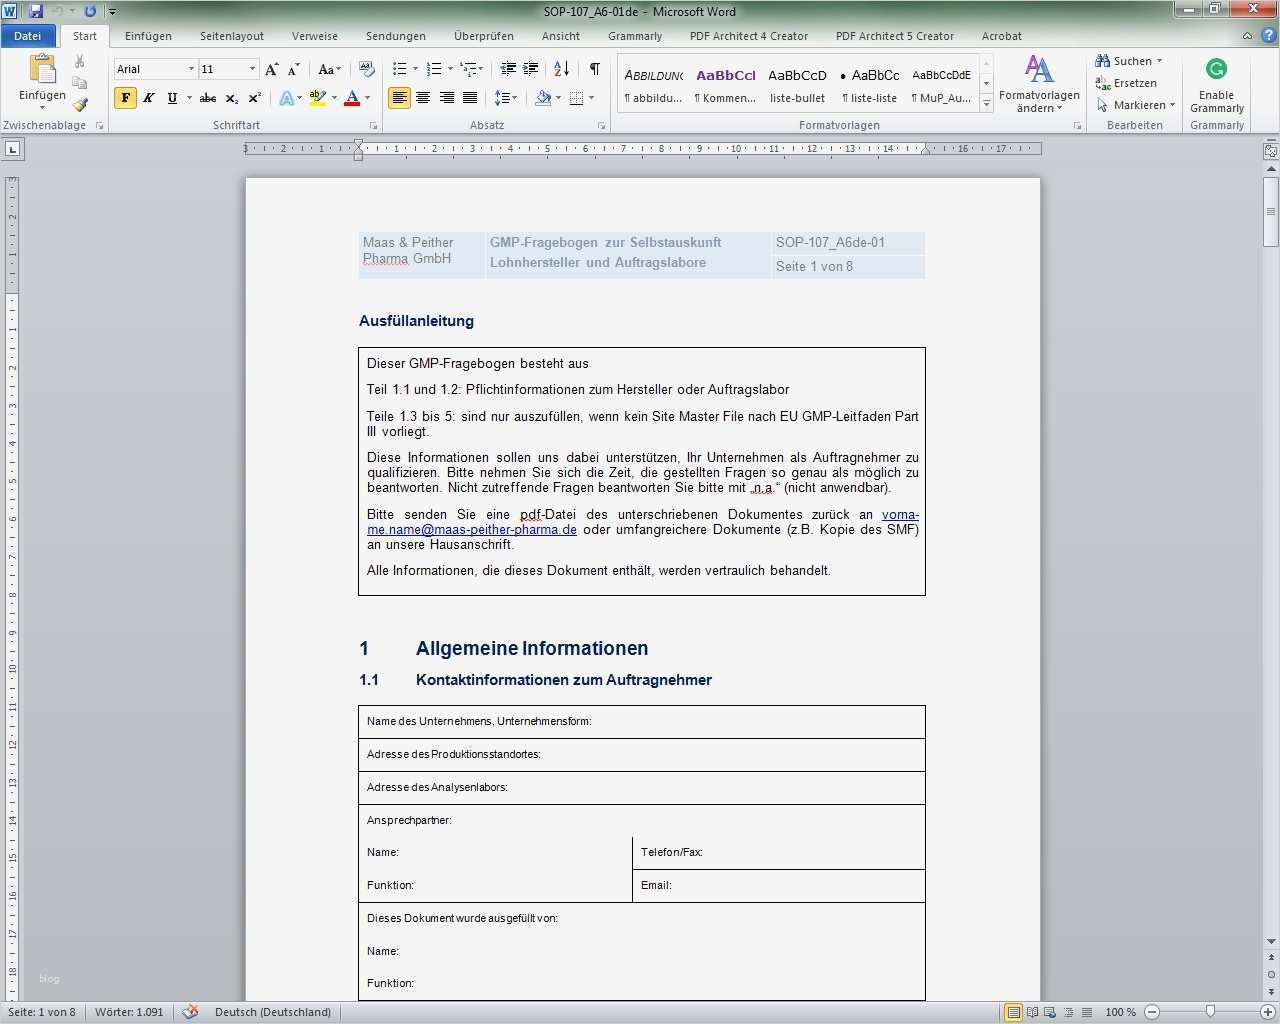Click the superscript icon
Screen dimensions: 1280x1024
(255, 98)
